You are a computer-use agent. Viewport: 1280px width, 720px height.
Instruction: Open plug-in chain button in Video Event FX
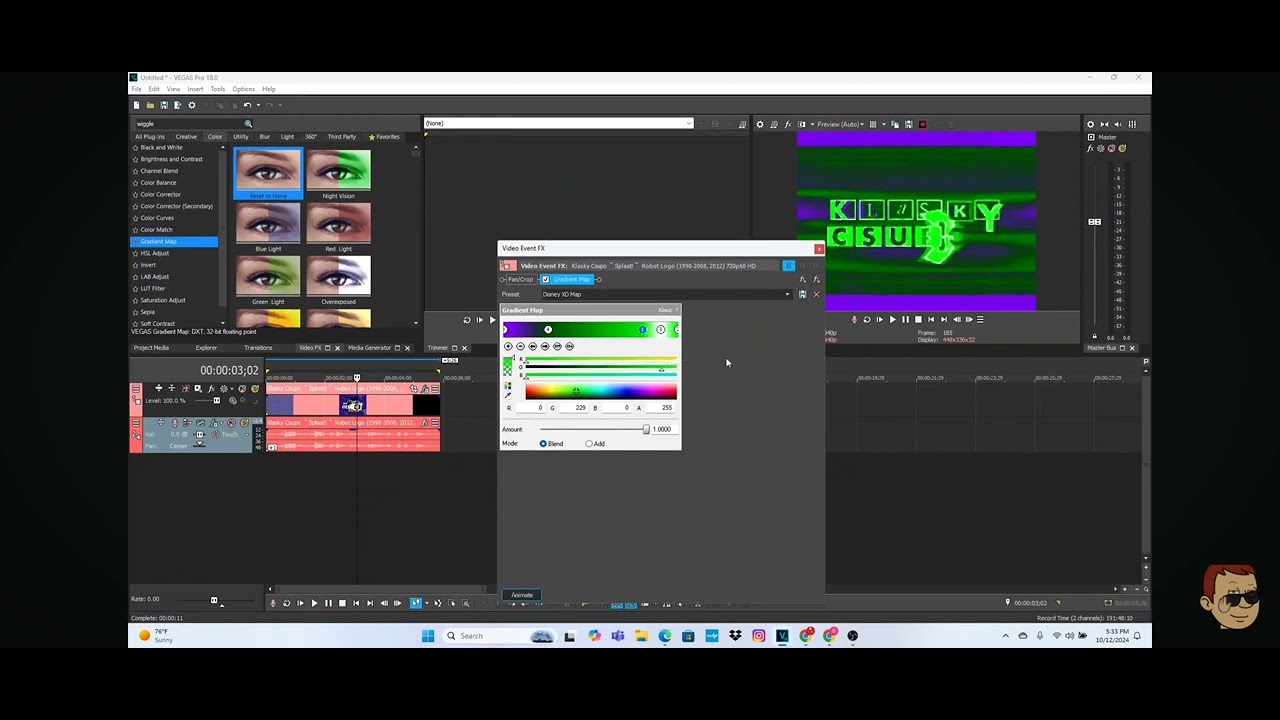802,280
